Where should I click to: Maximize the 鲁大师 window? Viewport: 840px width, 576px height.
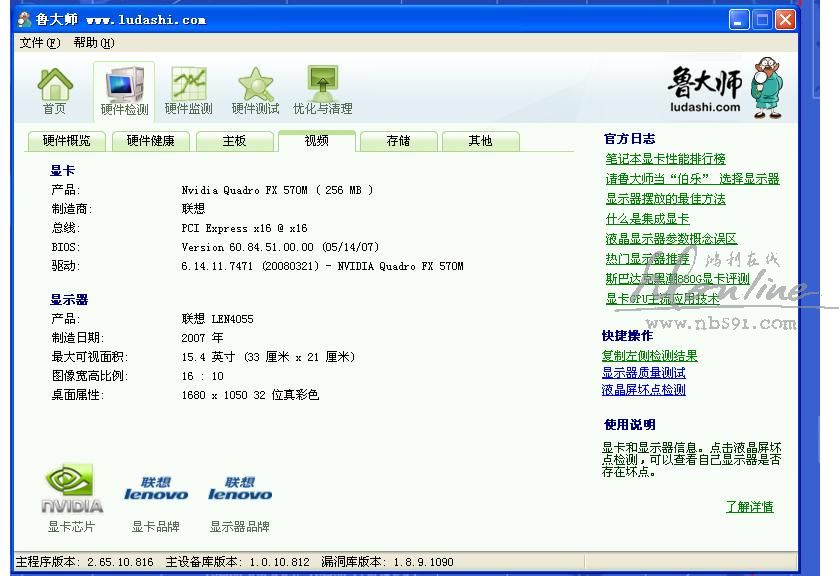coord(762,20)
